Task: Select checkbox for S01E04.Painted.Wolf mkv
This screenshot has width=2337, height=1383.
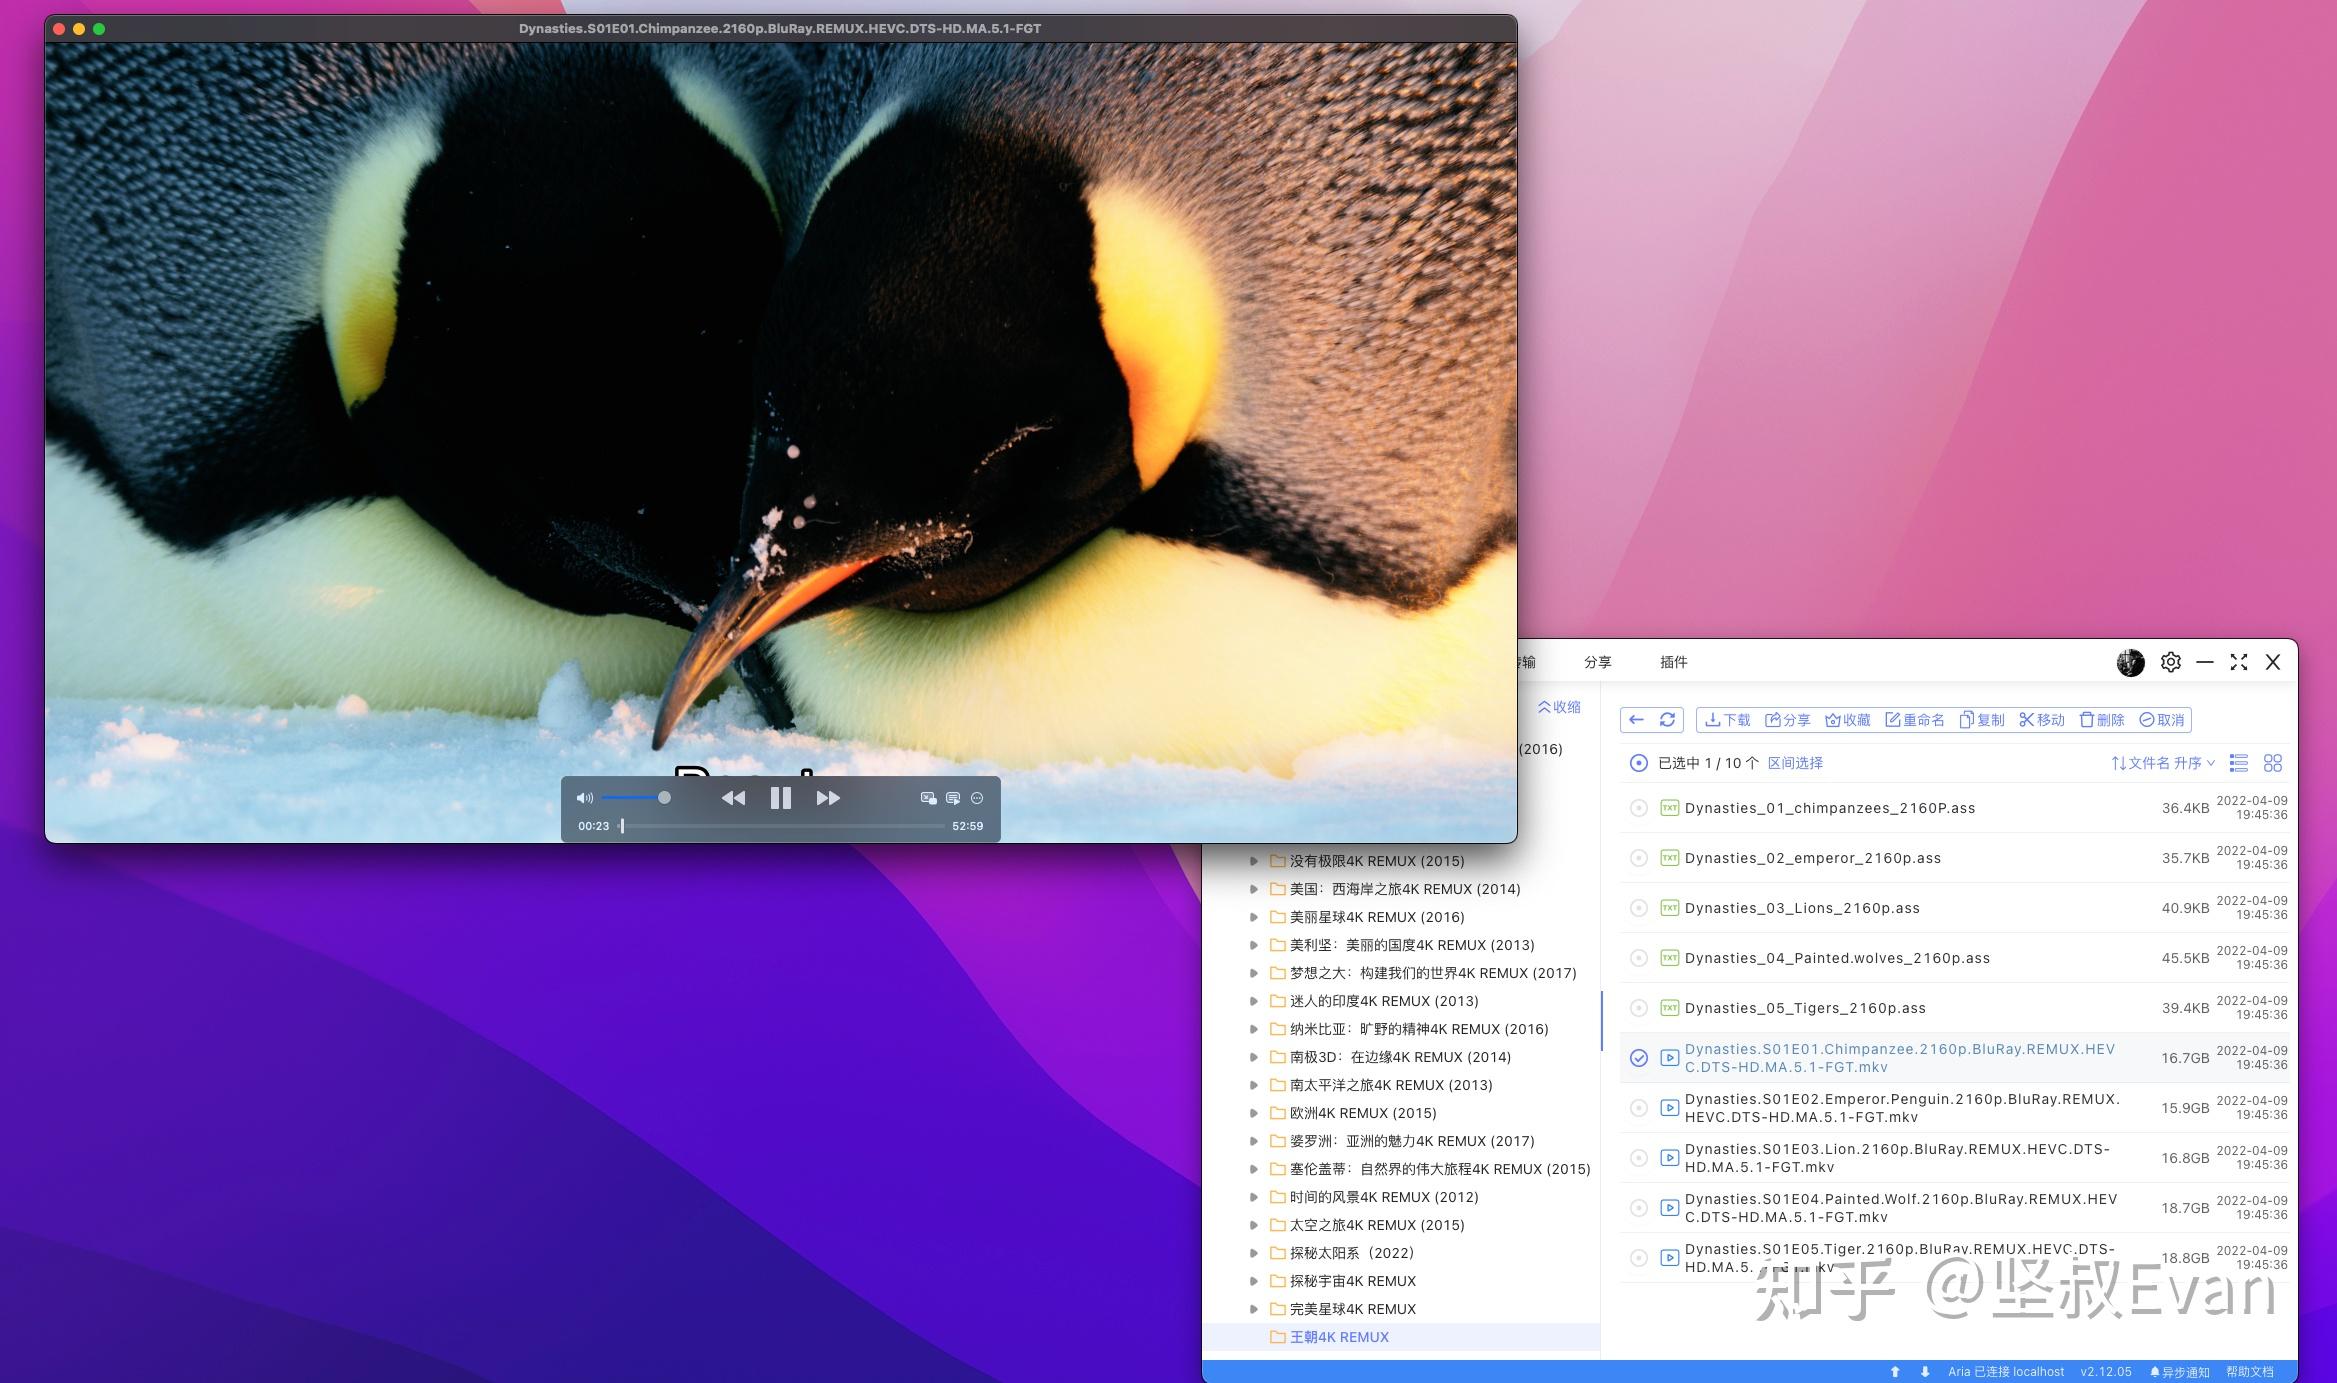Action: [x=1638, y=1208]
